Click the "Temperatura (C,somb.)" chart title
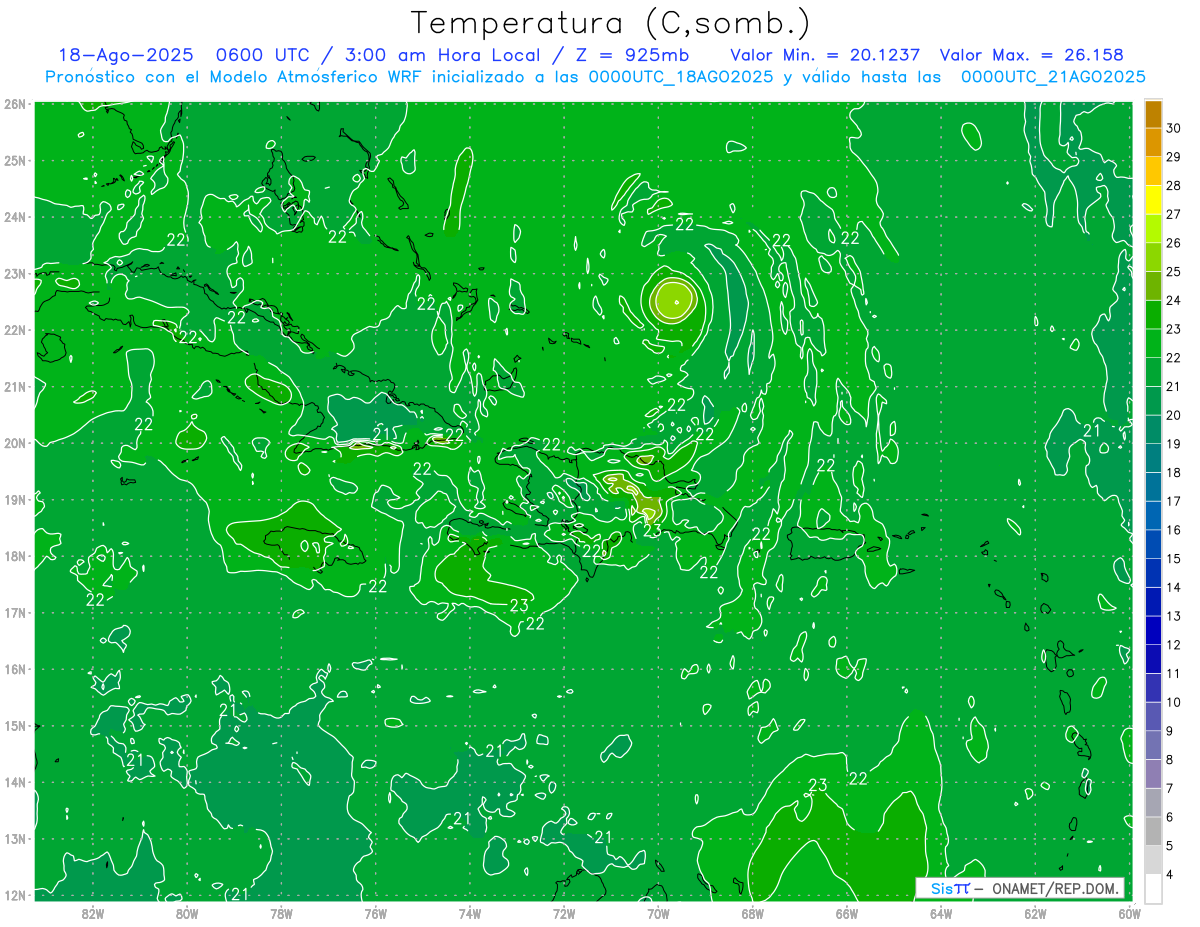Image resolution: width=1200 pixels, height=927 pixels. coord(610,23)
